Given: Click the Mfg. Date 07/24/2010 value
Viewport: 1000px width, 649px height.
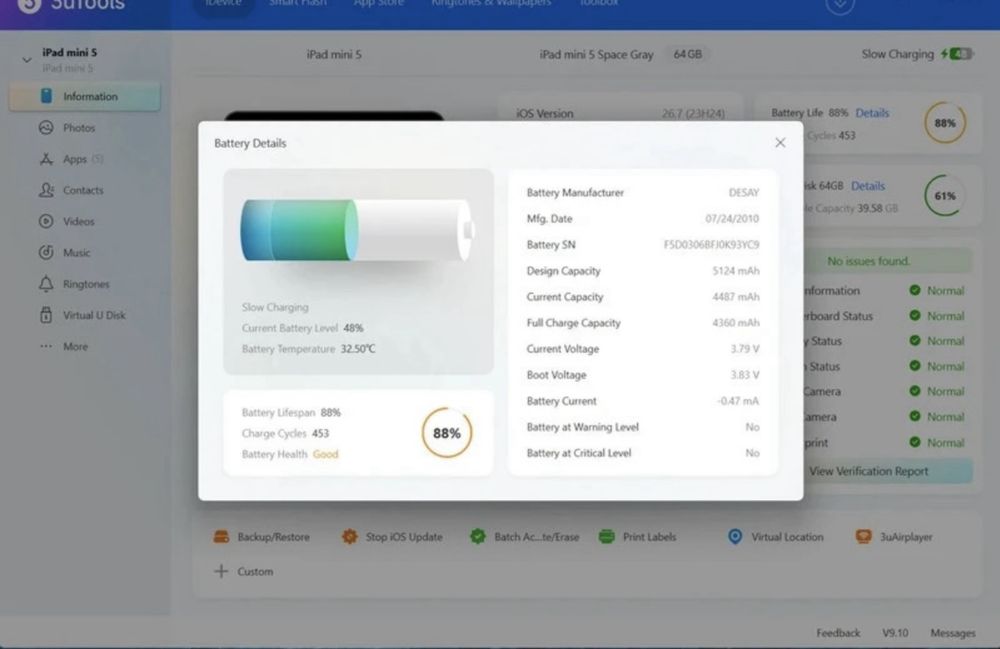Looking at the screenshot, I should (732, 219).
